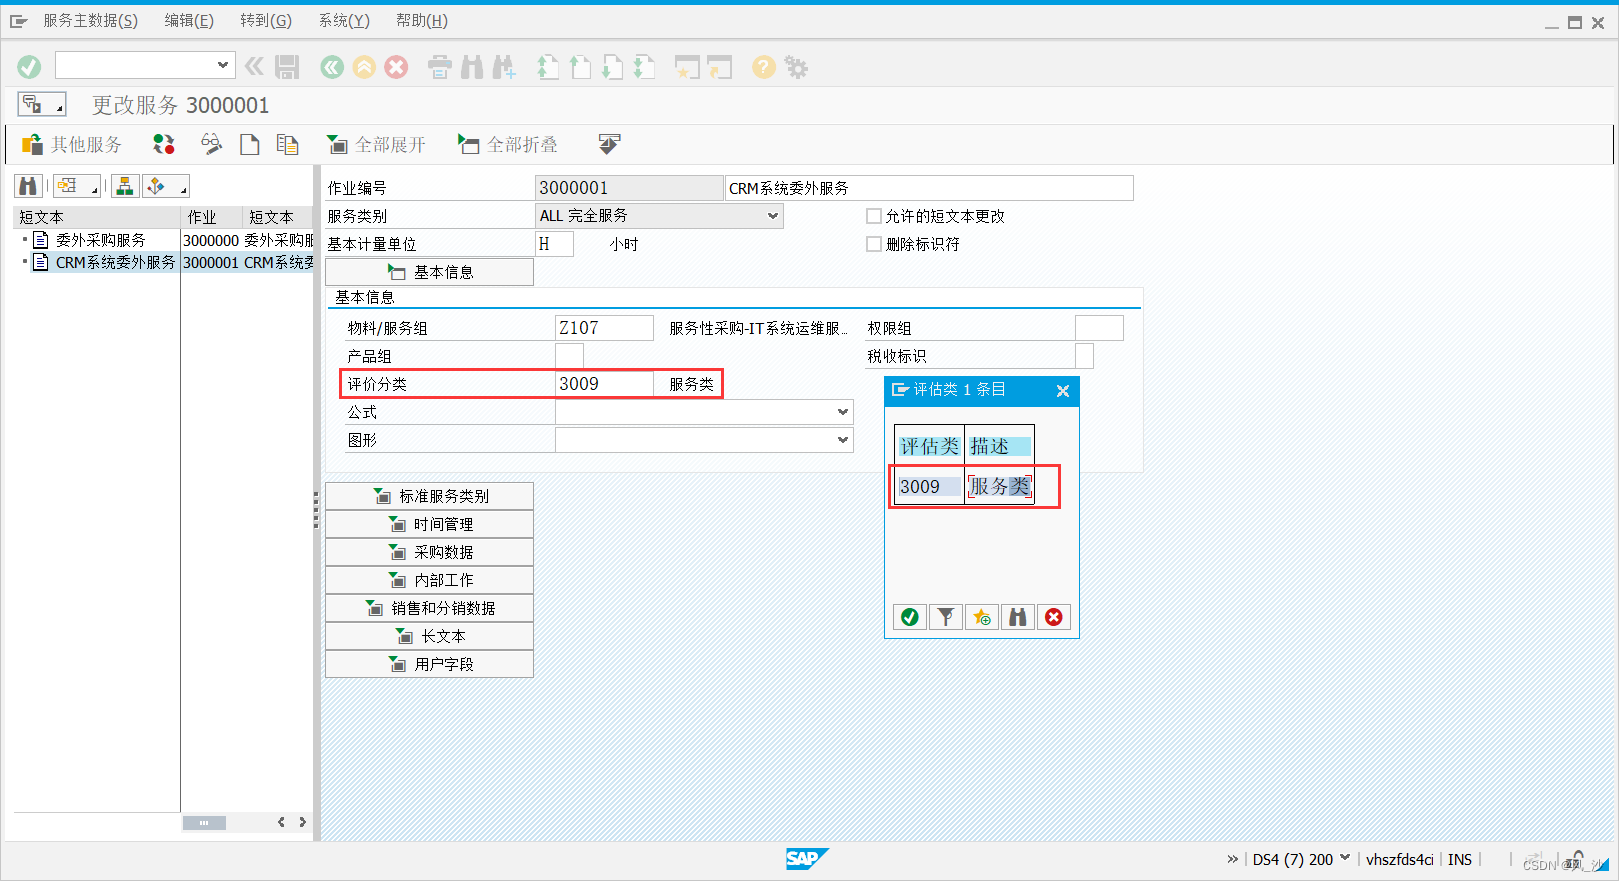Open the 服务主数据(S) menu
The width and height of the screenshot is (1619, 881).
click(90, 21)
